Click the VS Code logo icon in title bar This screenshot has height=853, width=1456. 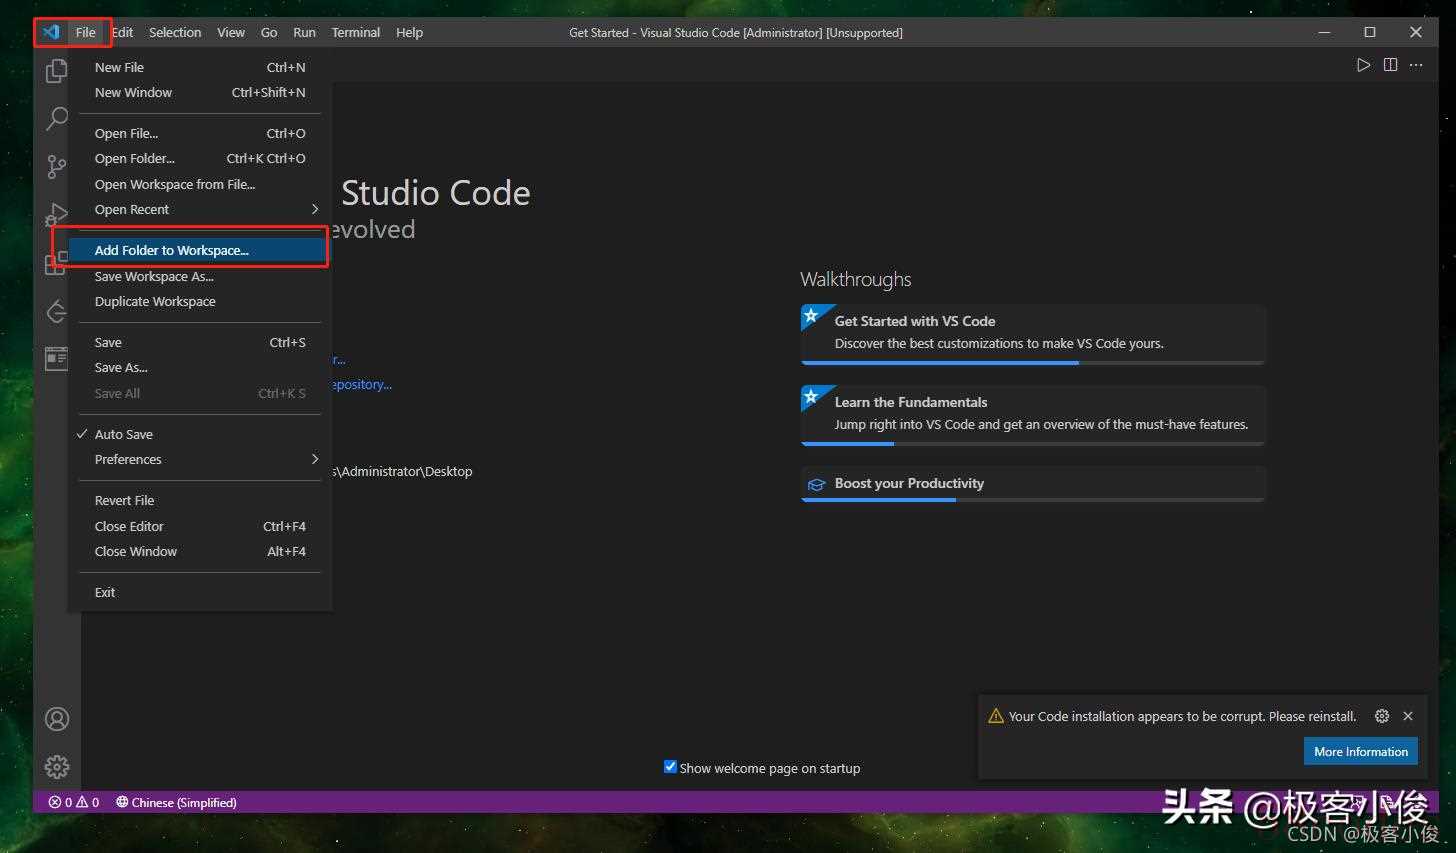coord(51,32)
